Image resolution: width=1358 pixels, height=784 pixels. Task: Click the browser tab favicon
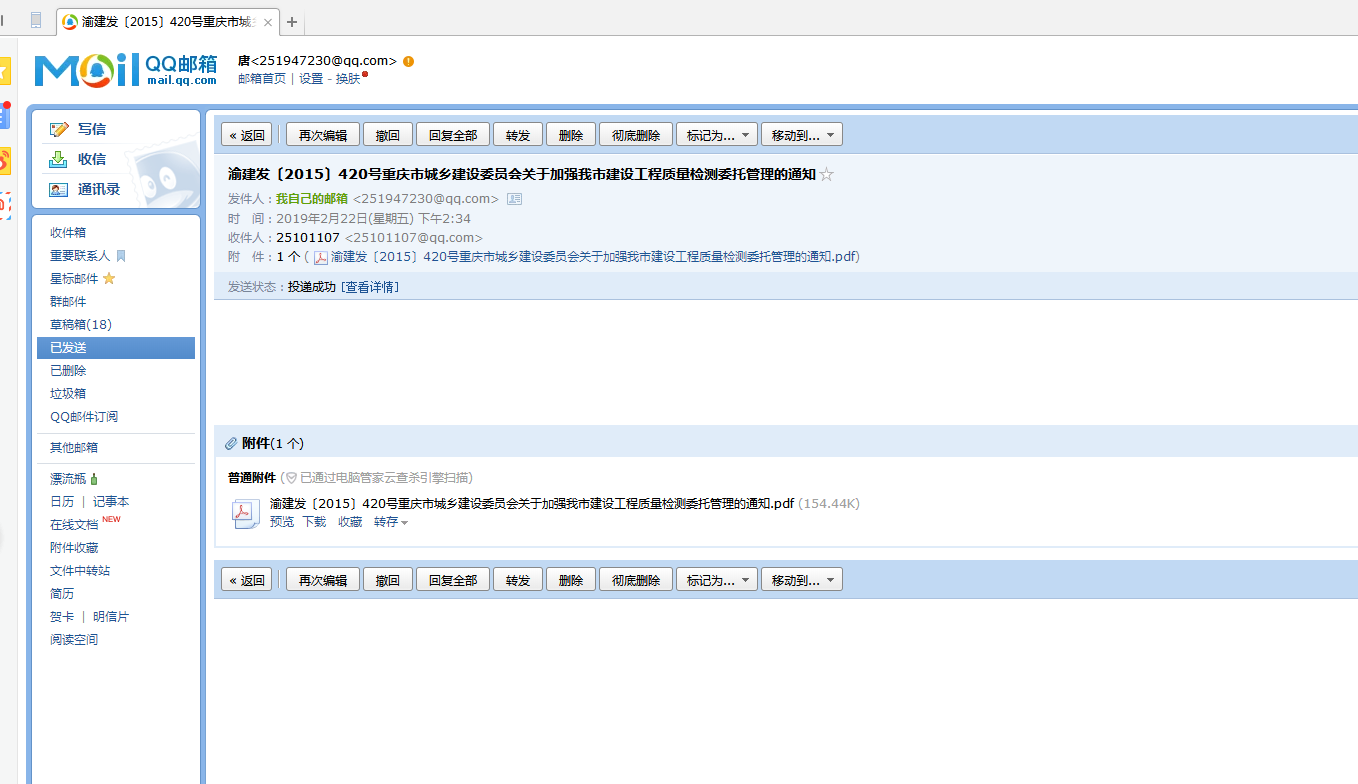[70, 21]
